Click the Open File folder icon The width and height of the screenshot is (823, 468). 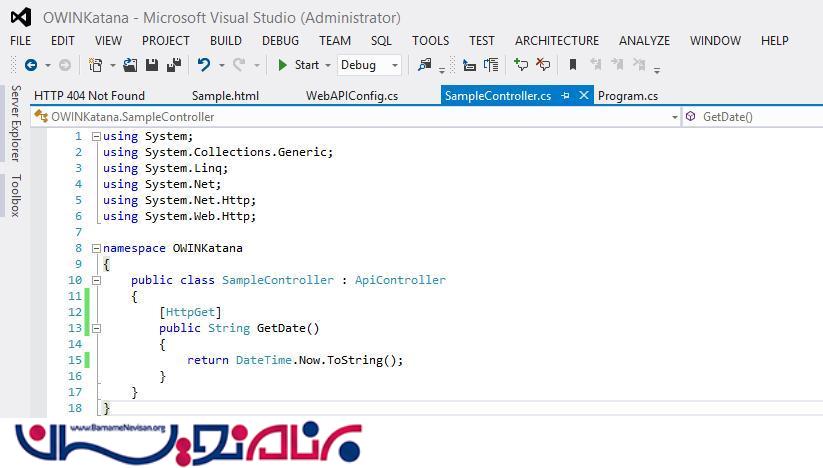point(131,65)
